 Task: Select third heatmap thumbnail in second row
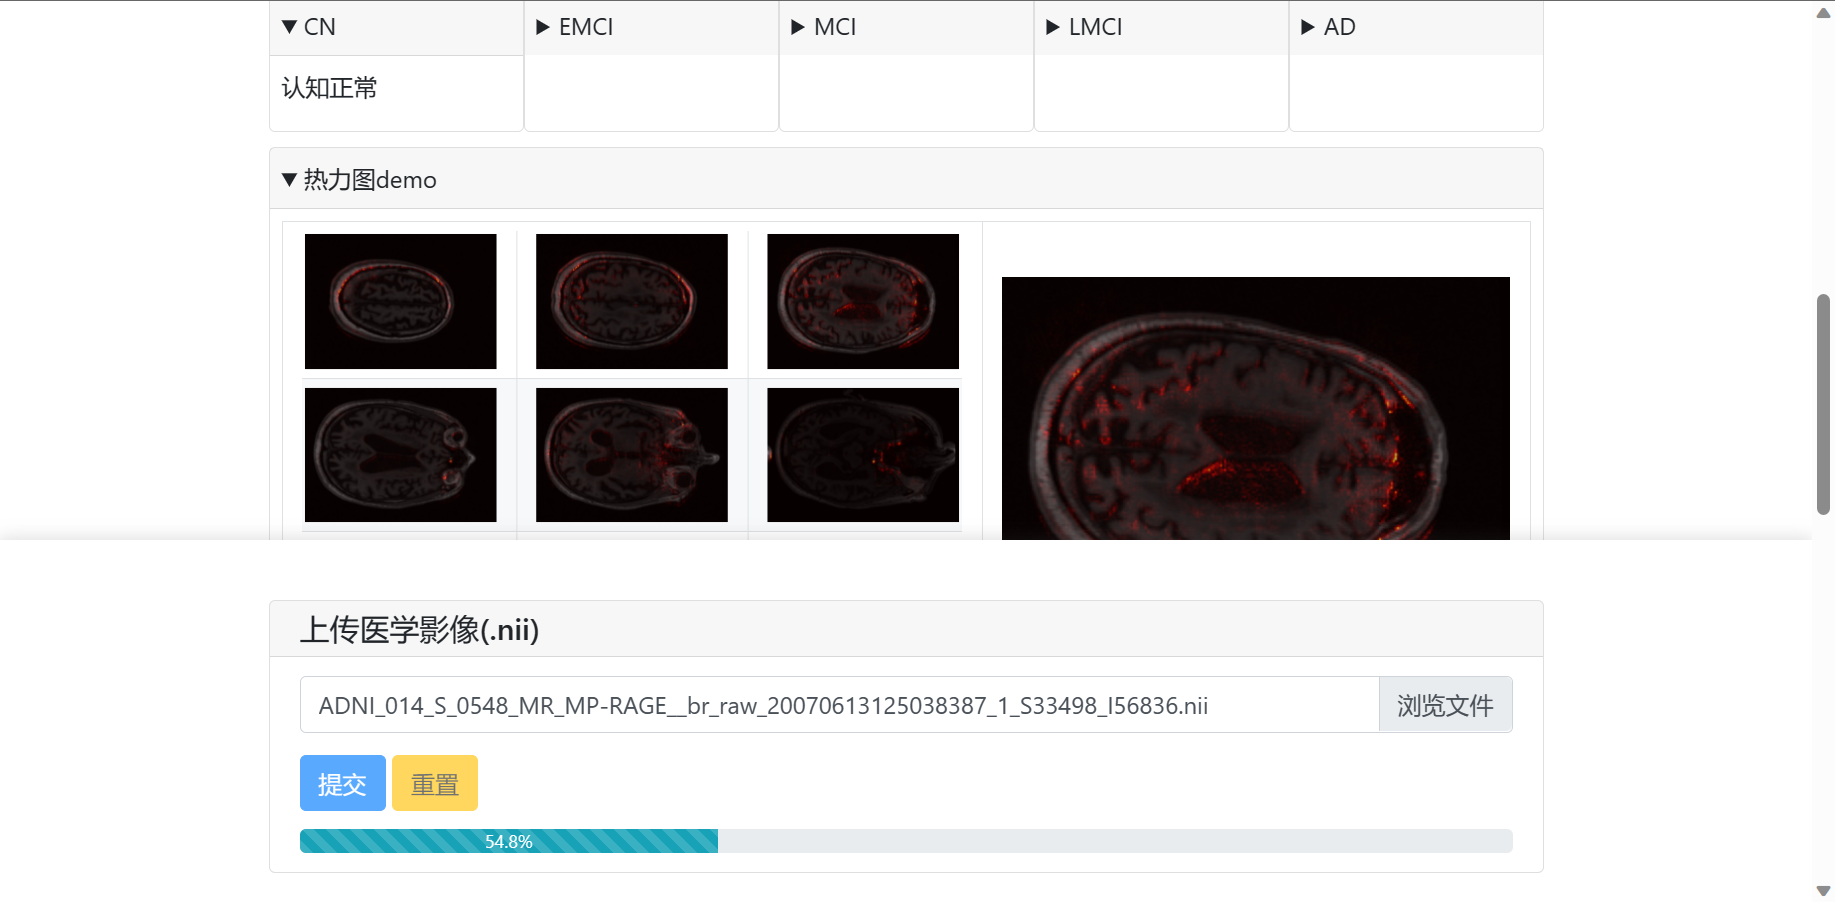(x=862, y=455)
